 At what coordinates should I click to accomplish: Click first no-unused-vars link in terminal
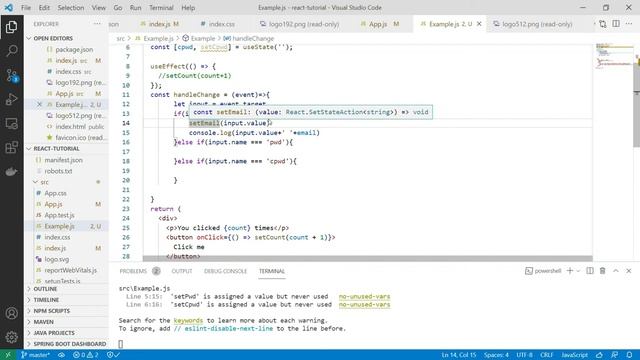pyautogui.click(x=364, y=296)
